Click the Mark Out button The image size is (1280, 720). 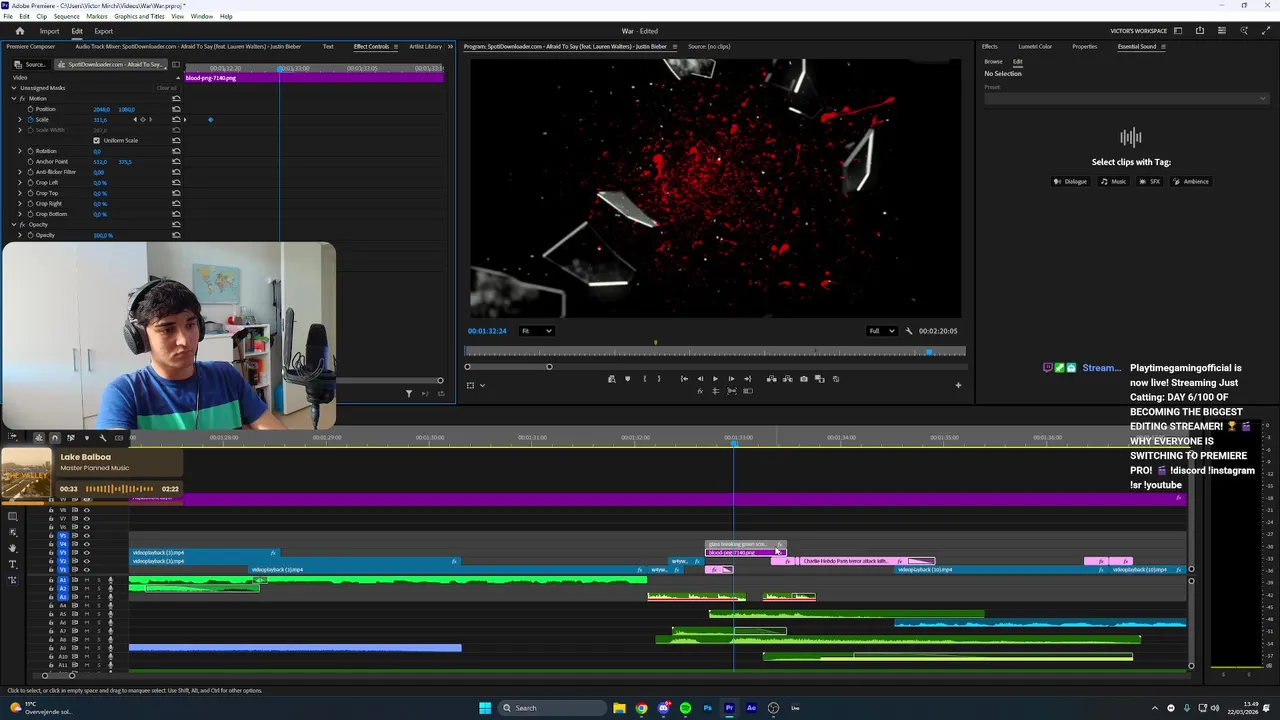pos(659,379)
